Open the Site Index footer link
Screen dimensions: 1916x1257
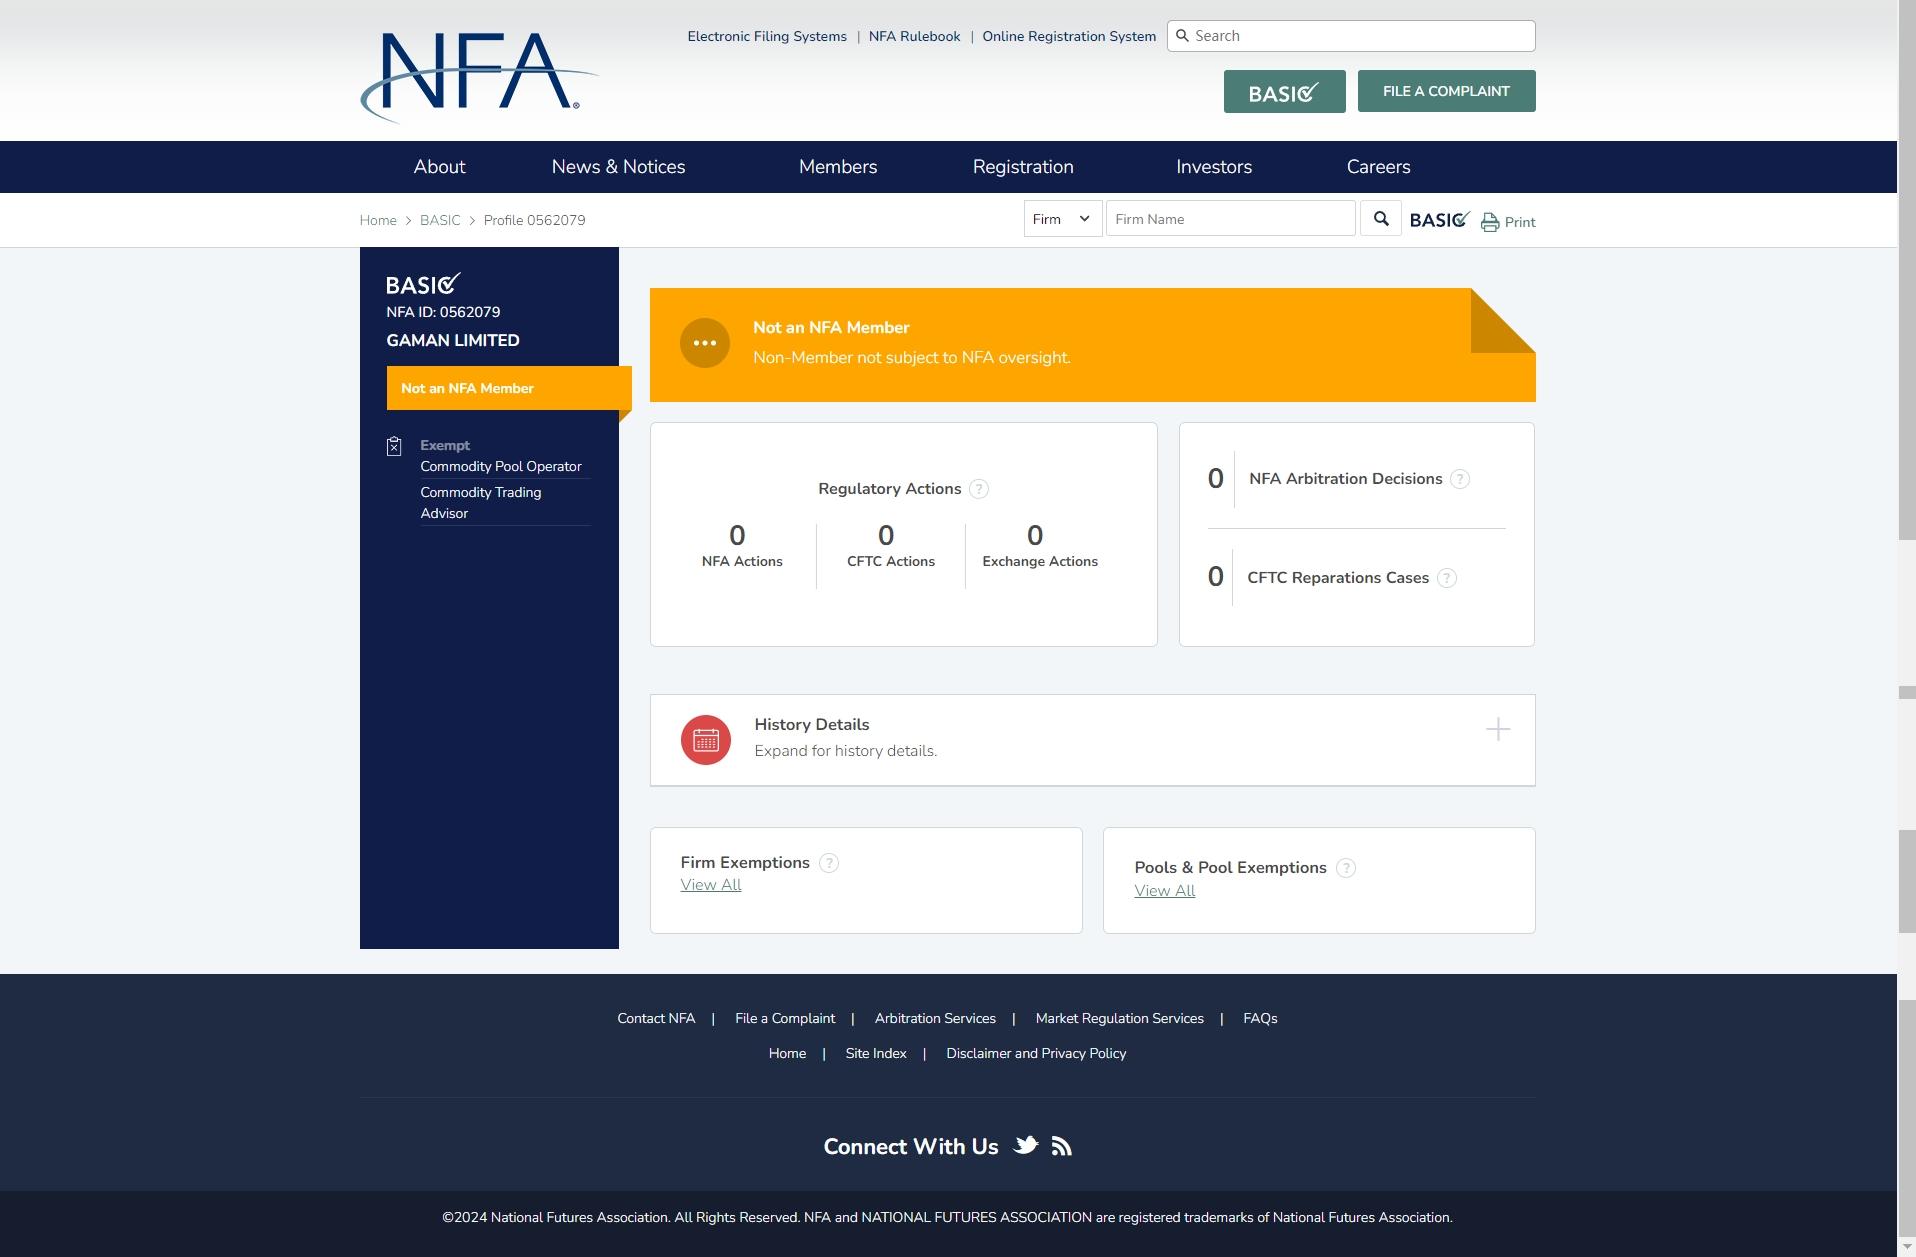point(876,1054)
